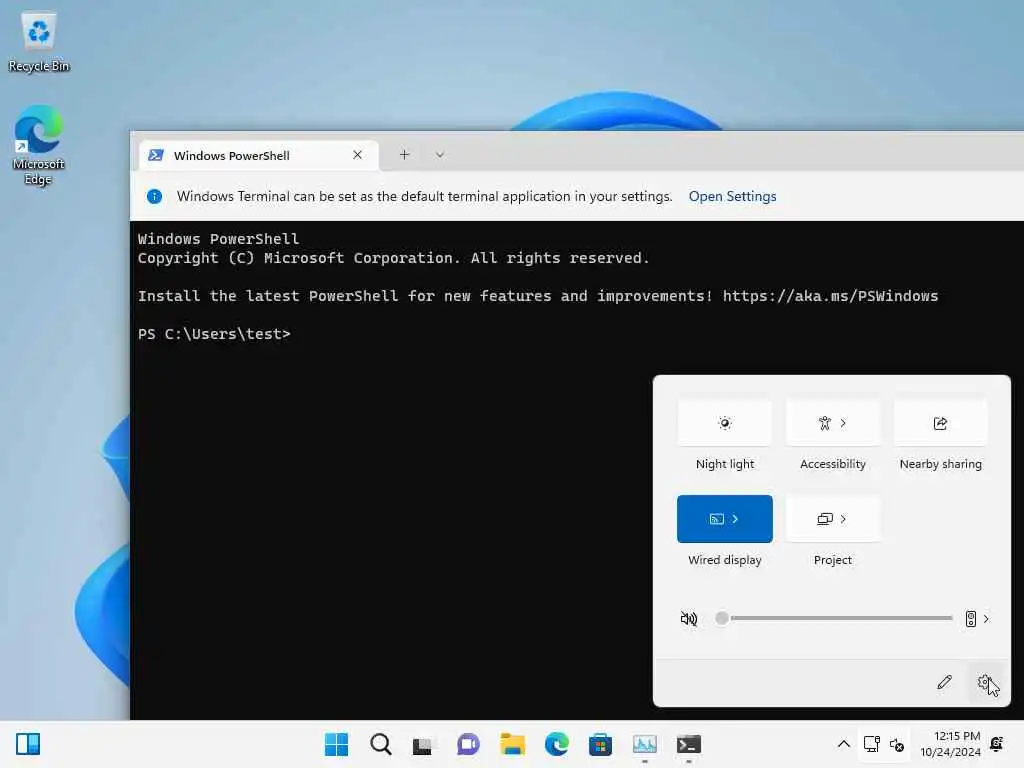Click the network tray icon
The height and width of the screenshot is (768, 1024).
point(871,744)
